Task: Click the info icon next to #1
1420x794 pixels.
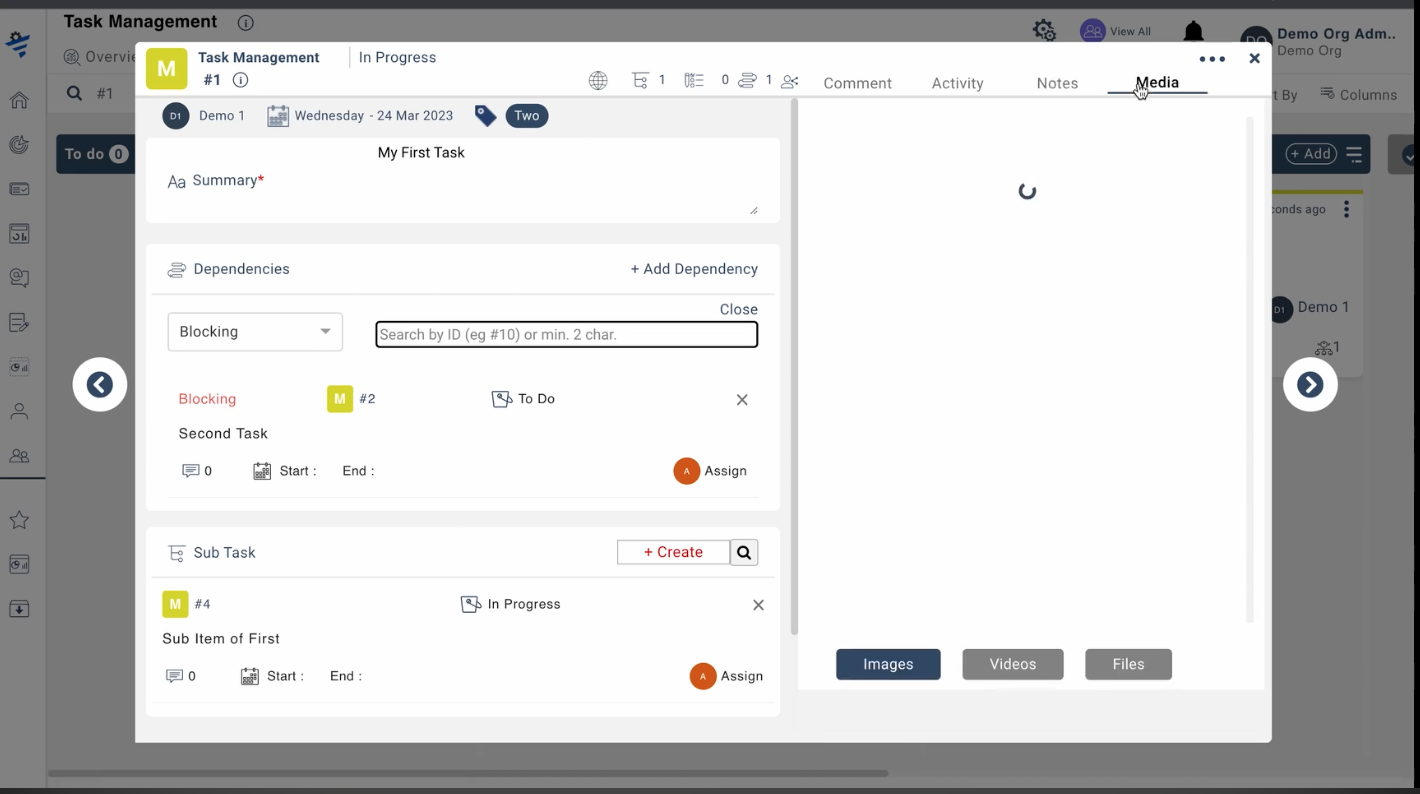Action: point(240,80)
